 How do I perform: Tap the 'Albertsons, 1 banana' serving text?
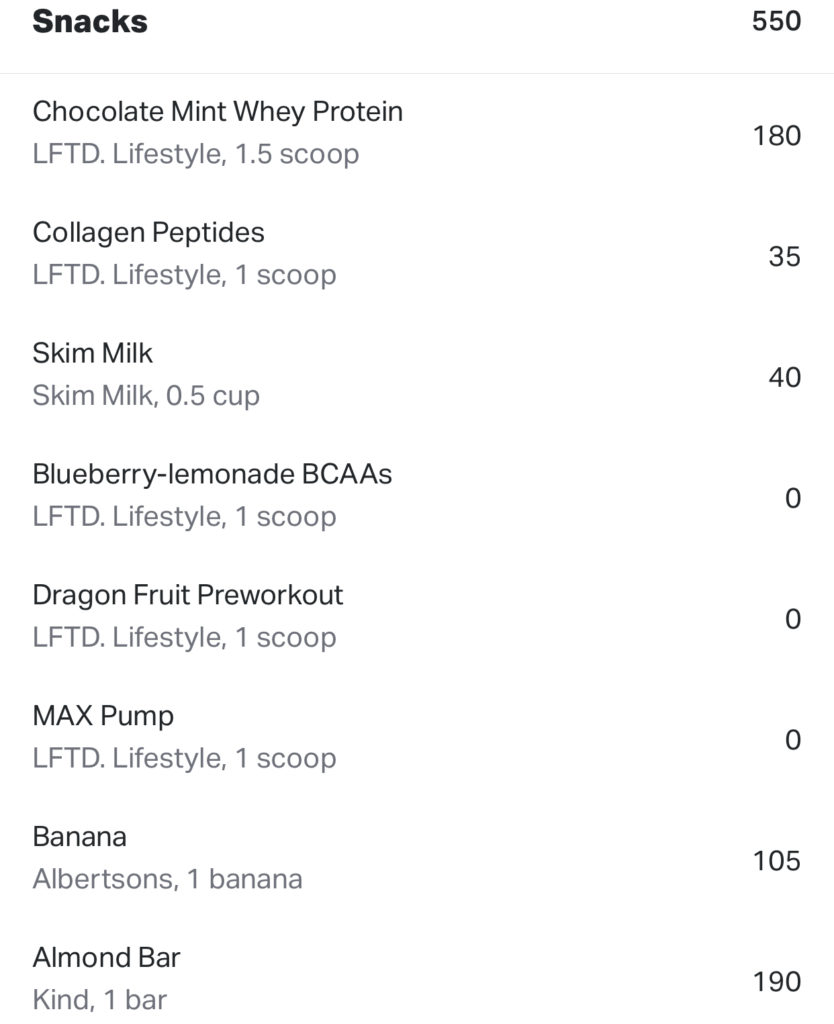(x=168, y=879)
